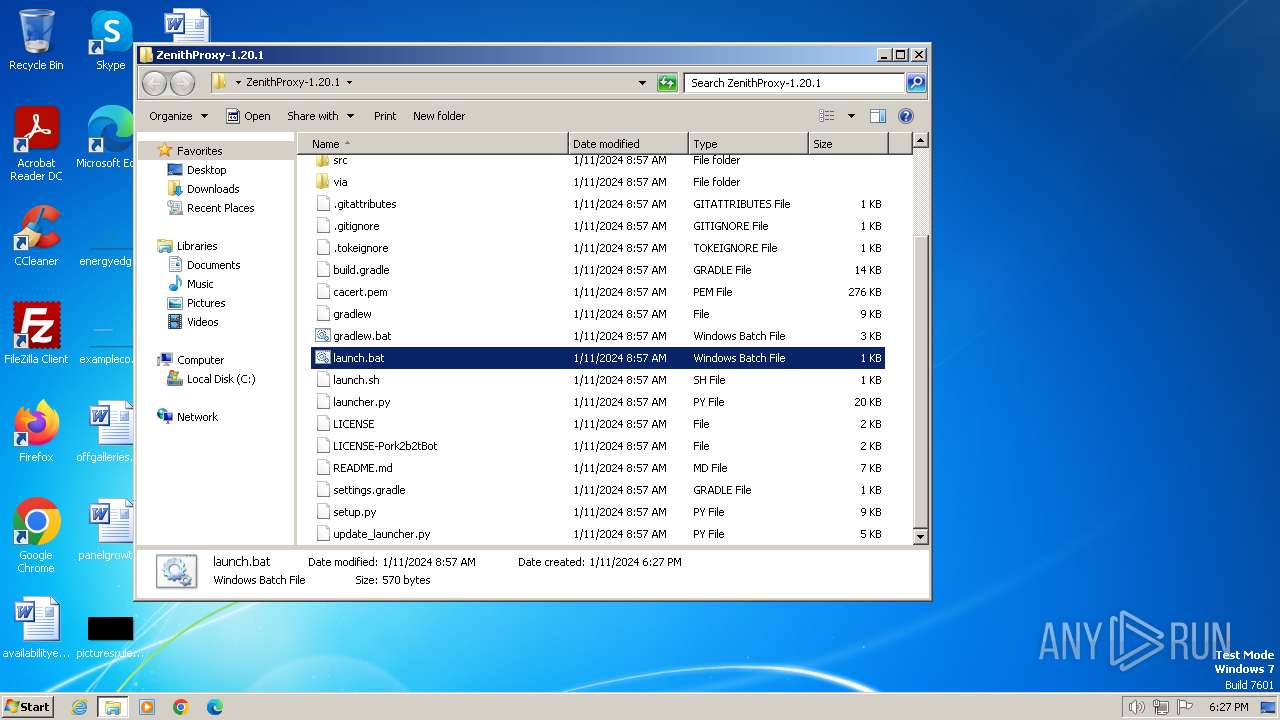Click the Forward navigation arrow in Explorer
Image resolution: width=1280 pixels, height=720 pixels.
click(182, 83)
